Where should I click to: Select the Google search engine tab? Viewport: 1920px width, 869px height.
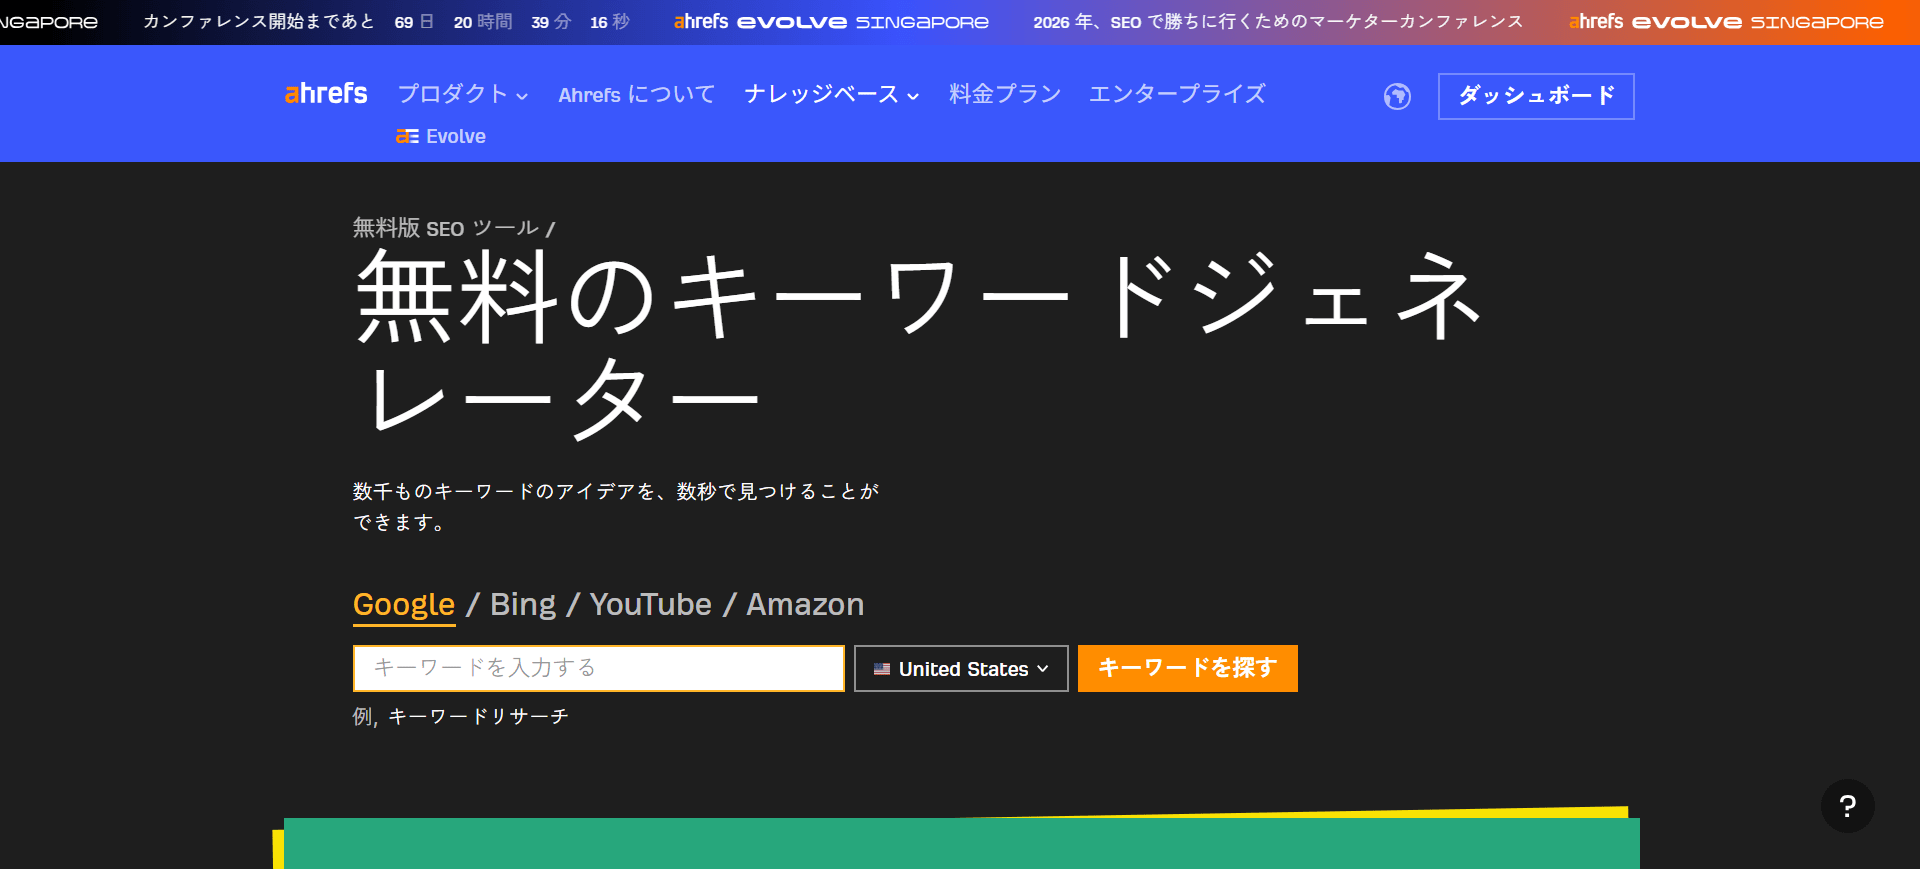404,605
